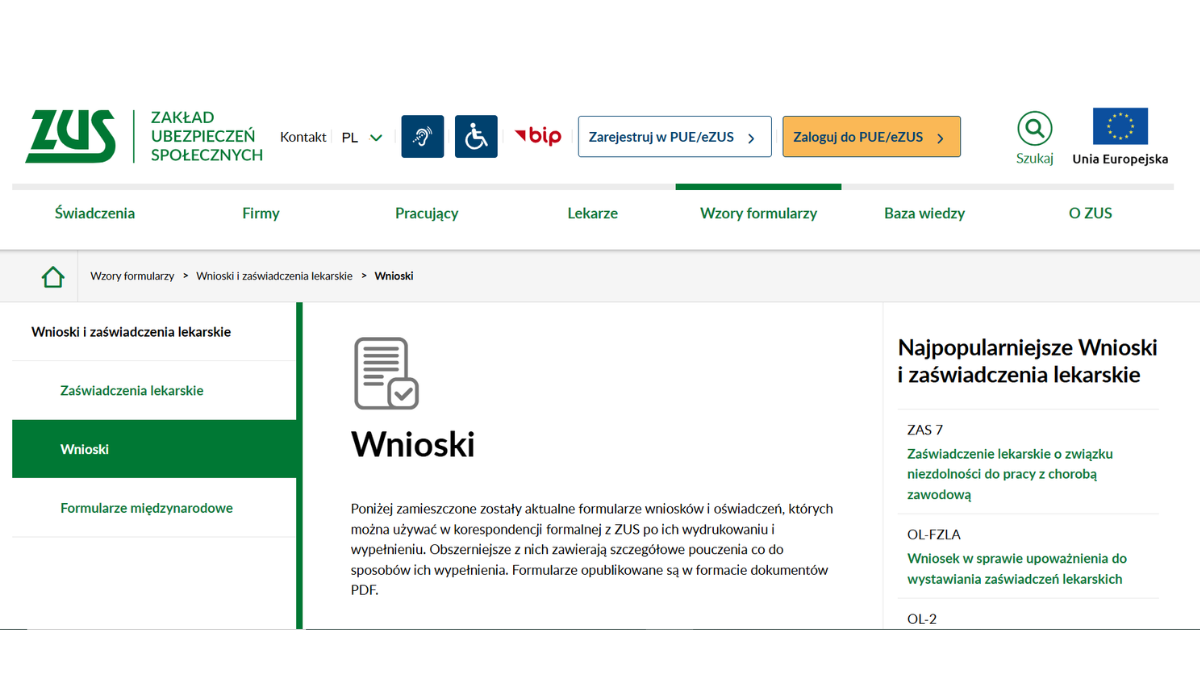Click the Szukaj label under the magnifier
Screen dimensions: 1200x700
point(1035,158)
